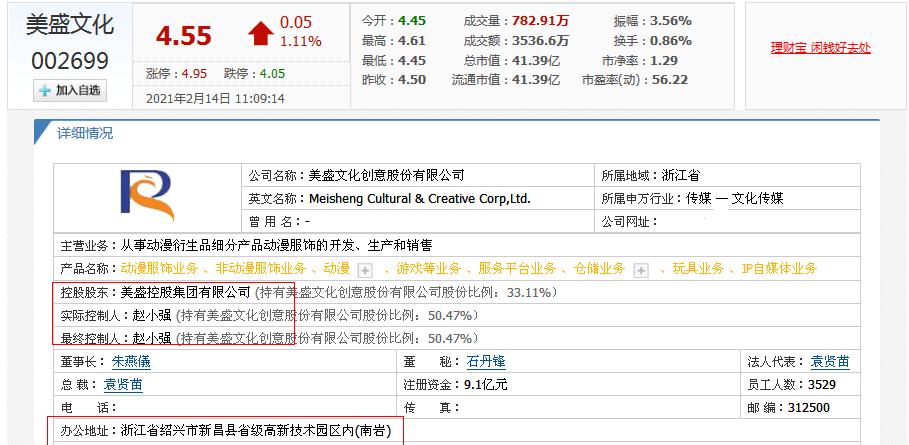The height and width of the screenshot is (445, 909).
Task: Open the 服务平台业务 product link
Action: click(x=517, y=268)
